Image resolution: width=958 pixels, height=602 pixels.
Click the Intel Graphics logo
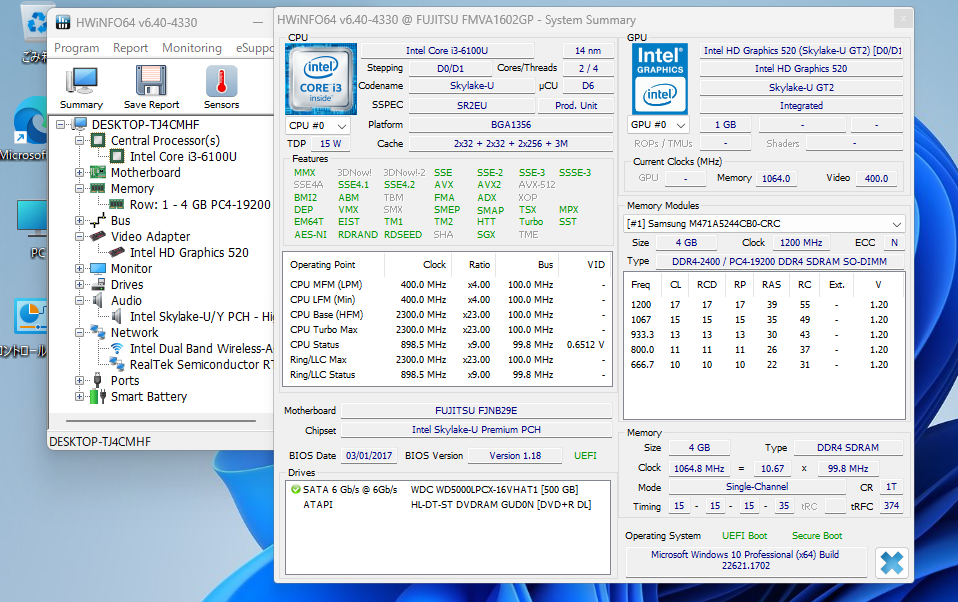[660, 78]
